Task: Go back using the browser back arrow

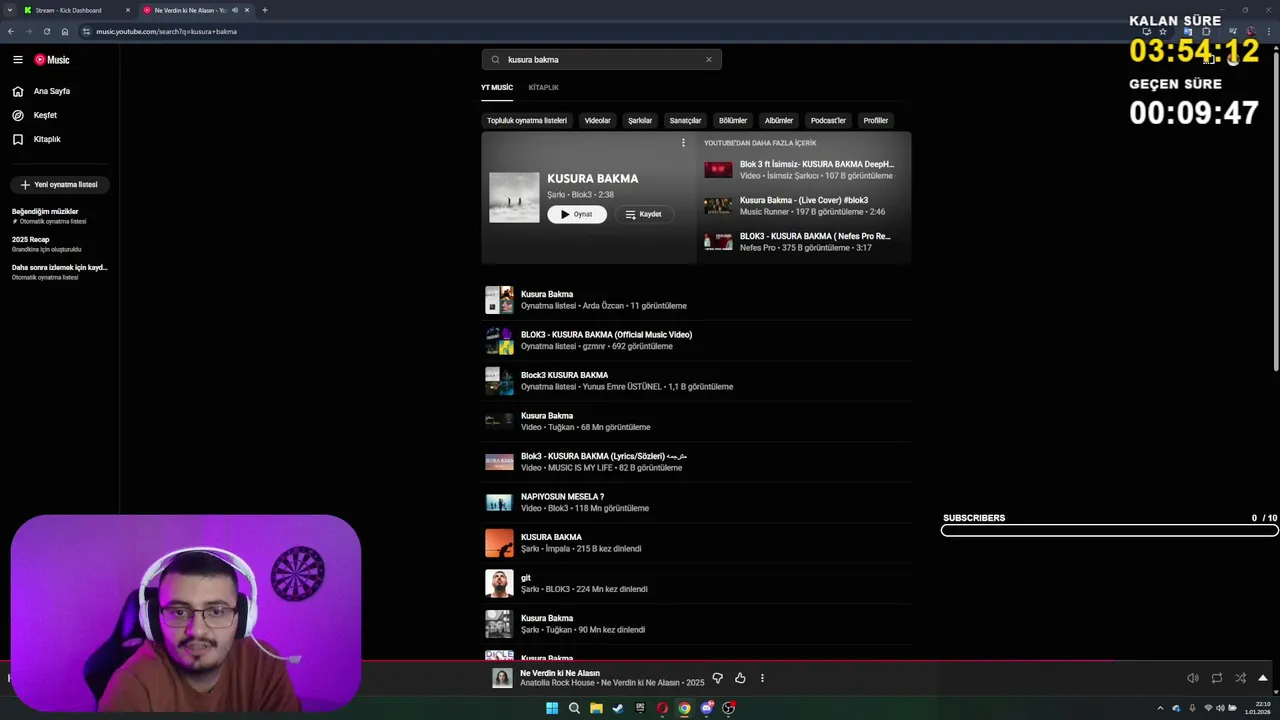Action: 11,31
